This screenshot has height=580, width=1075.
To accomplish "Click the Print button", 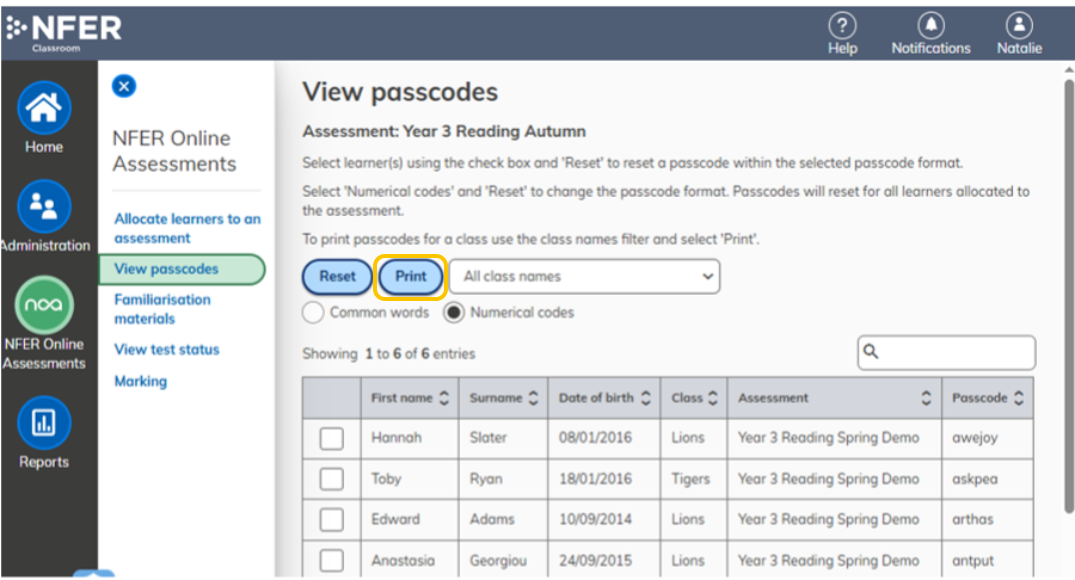I will click(x=411, y=276).
